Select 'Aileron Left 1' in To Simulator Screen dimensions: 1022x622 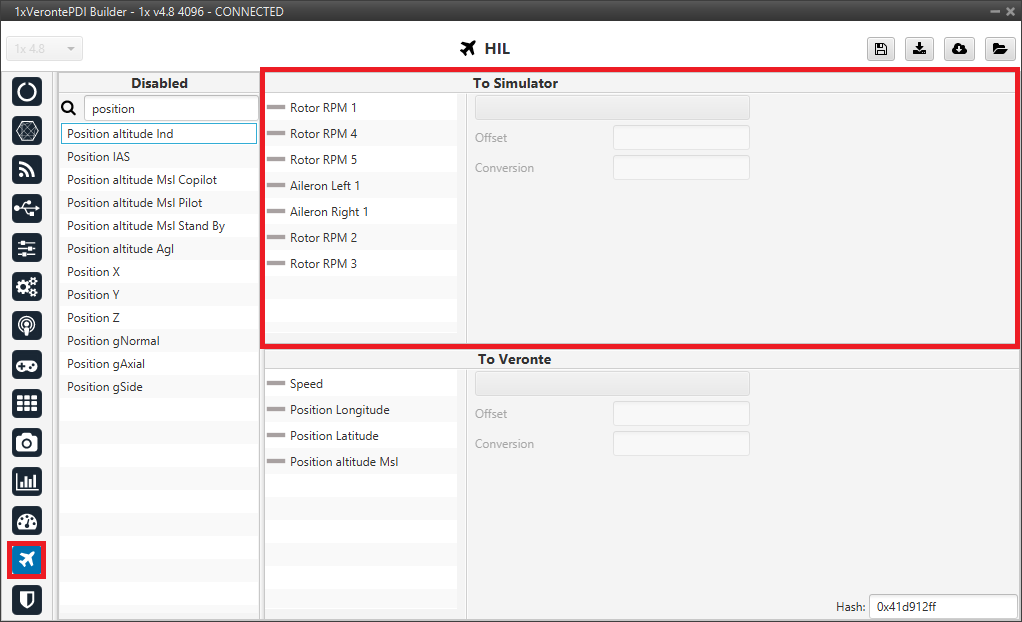coord(325,186)
